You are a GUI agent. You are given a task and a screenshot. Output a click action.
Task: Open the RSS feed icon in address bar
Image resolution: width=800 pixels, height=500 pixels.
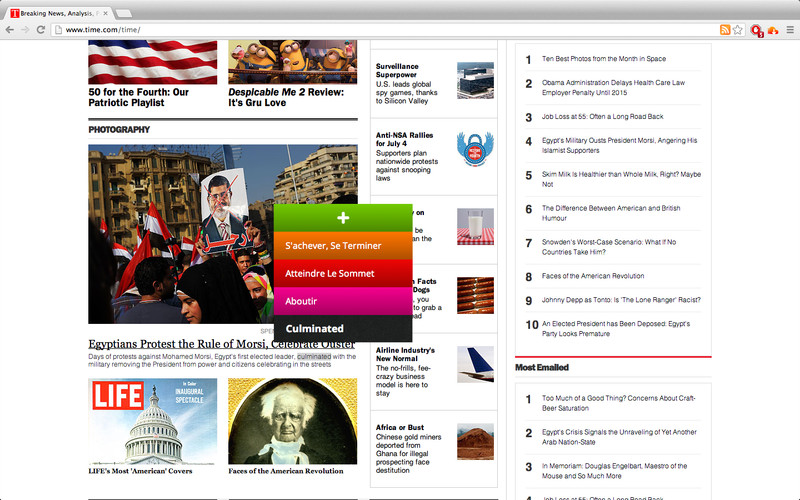tap(724, 30)
